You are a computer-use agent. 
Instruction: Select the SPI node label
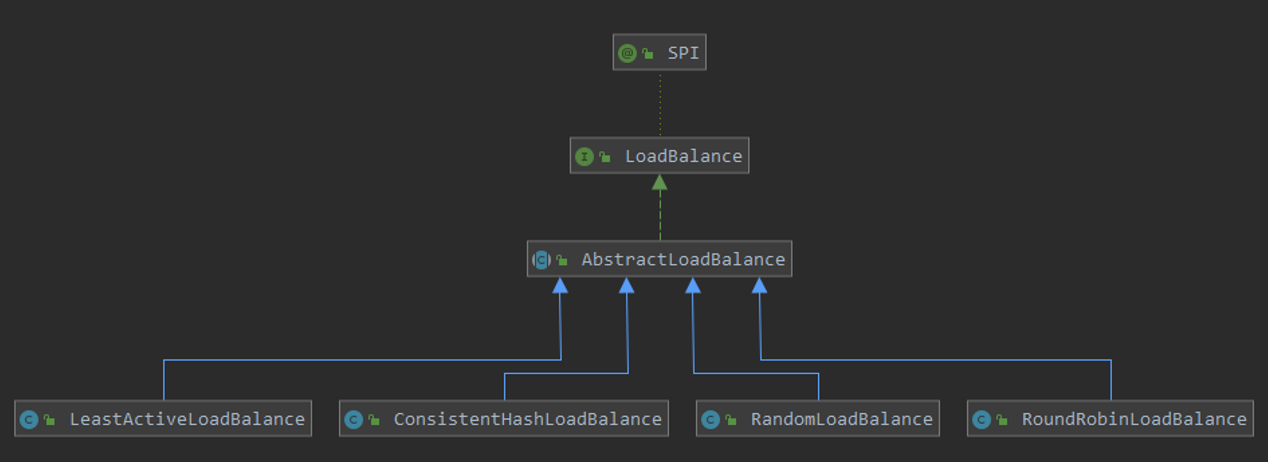click(683, 53)
